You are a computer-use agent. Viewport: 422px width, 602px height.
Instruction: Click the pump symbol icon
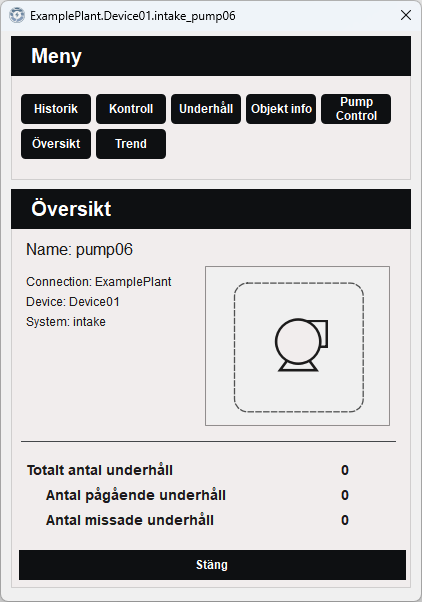click(x=302, y=345)
